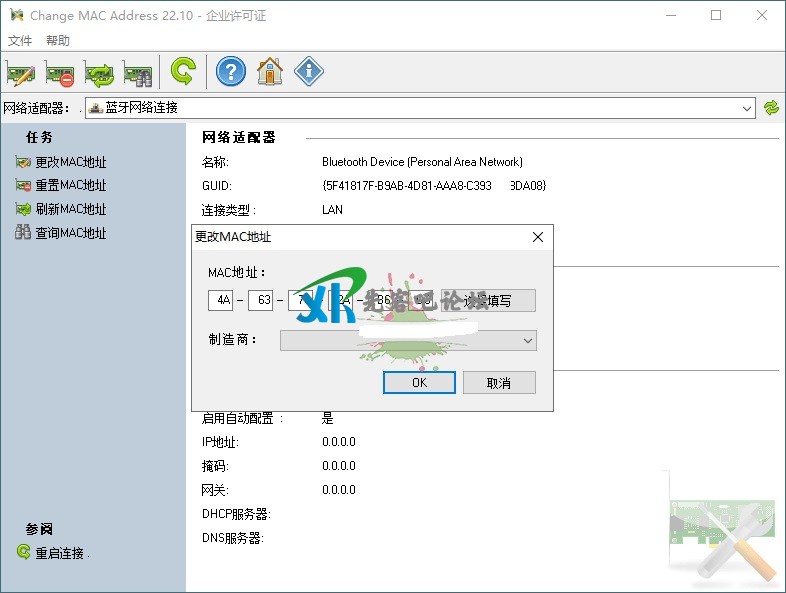The image size is (786, 593).
Task: Click the Change MAC address toolbar icon
Action: click(21, 72)
